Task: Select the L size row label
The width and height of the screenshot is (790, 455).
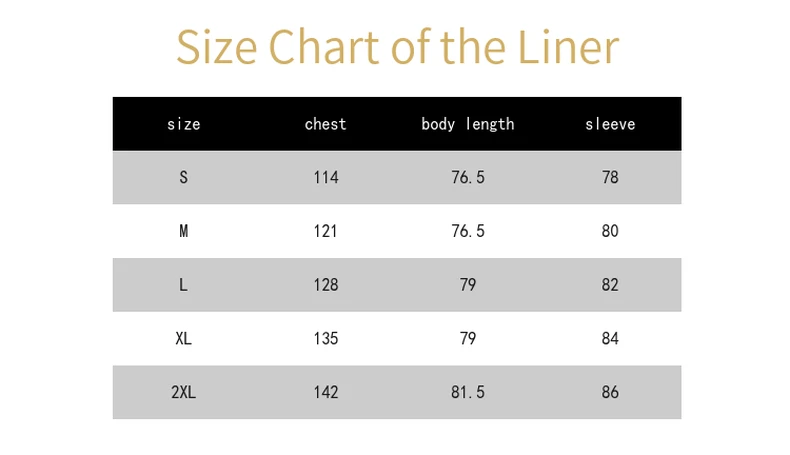Action: 183,285
